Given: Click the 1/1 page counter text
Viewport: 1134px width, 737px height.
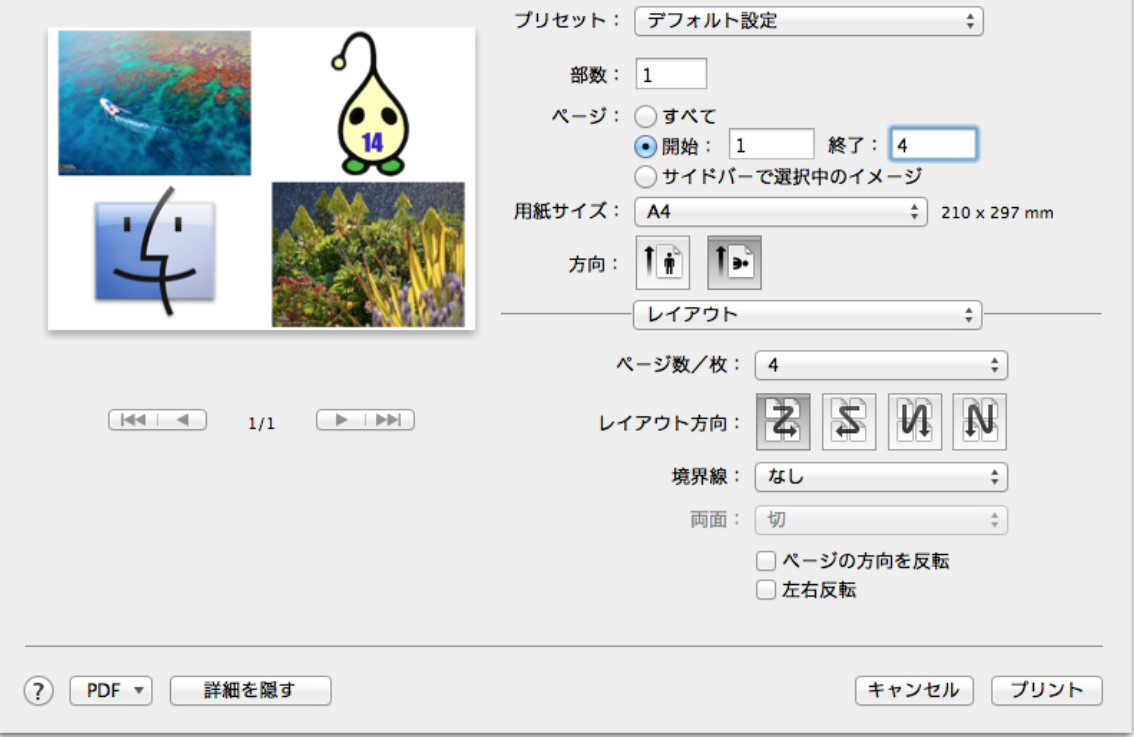Looking at the screenshot, I should click(261, 424).
